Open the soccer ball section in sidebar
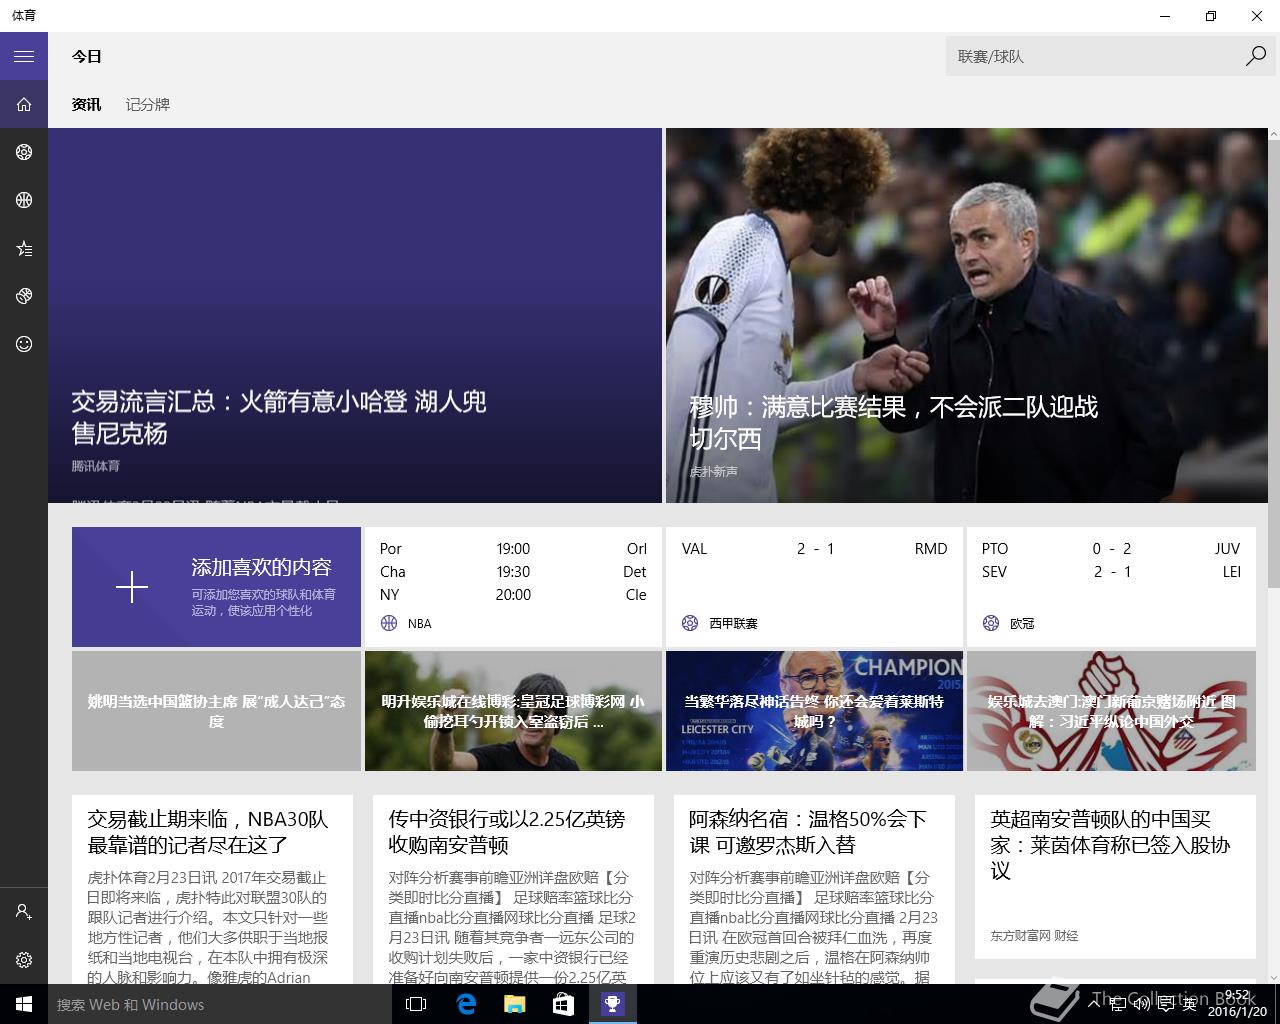This screenshot has height=1024, width=1280. pos(24,152)
